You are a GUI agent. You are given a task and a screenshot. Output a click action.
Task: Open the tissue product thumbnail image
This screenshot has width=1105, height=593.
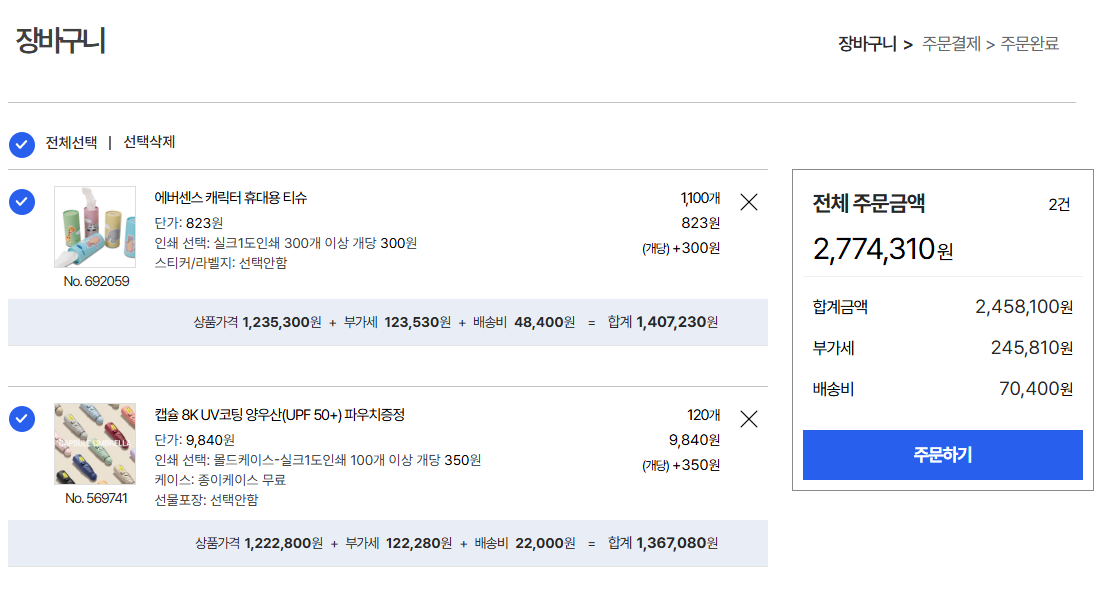(95, 227)
